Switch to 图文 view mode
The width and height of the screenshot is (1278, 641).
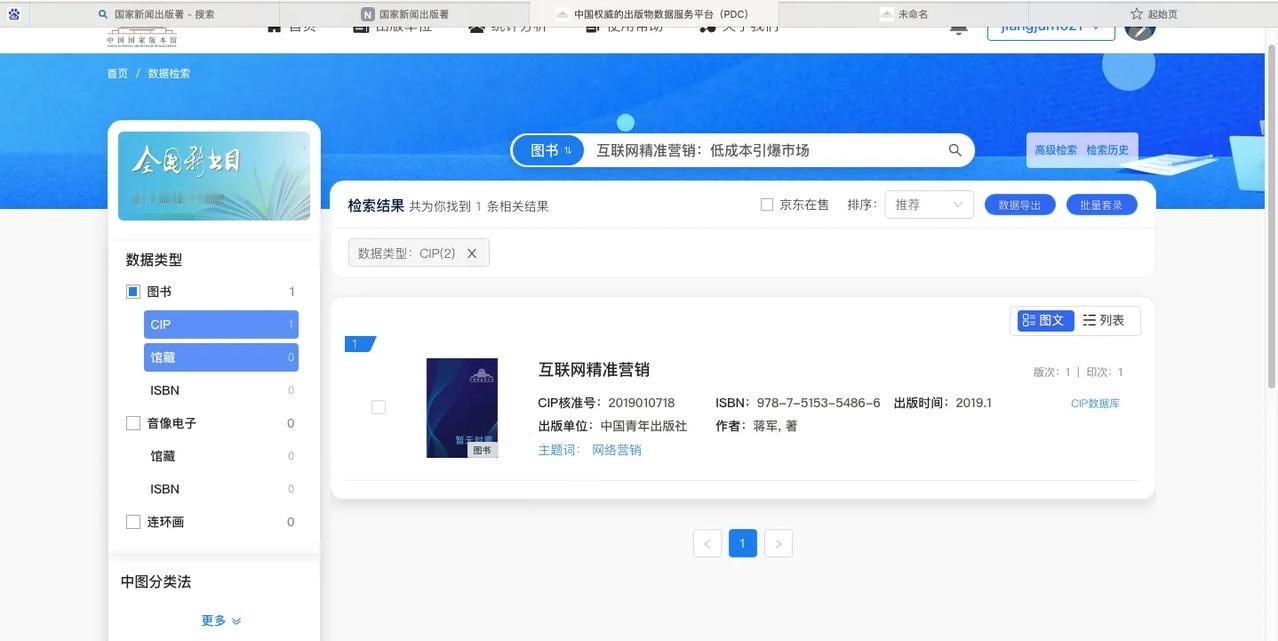pyautogui.click(x=1045, y=320)
